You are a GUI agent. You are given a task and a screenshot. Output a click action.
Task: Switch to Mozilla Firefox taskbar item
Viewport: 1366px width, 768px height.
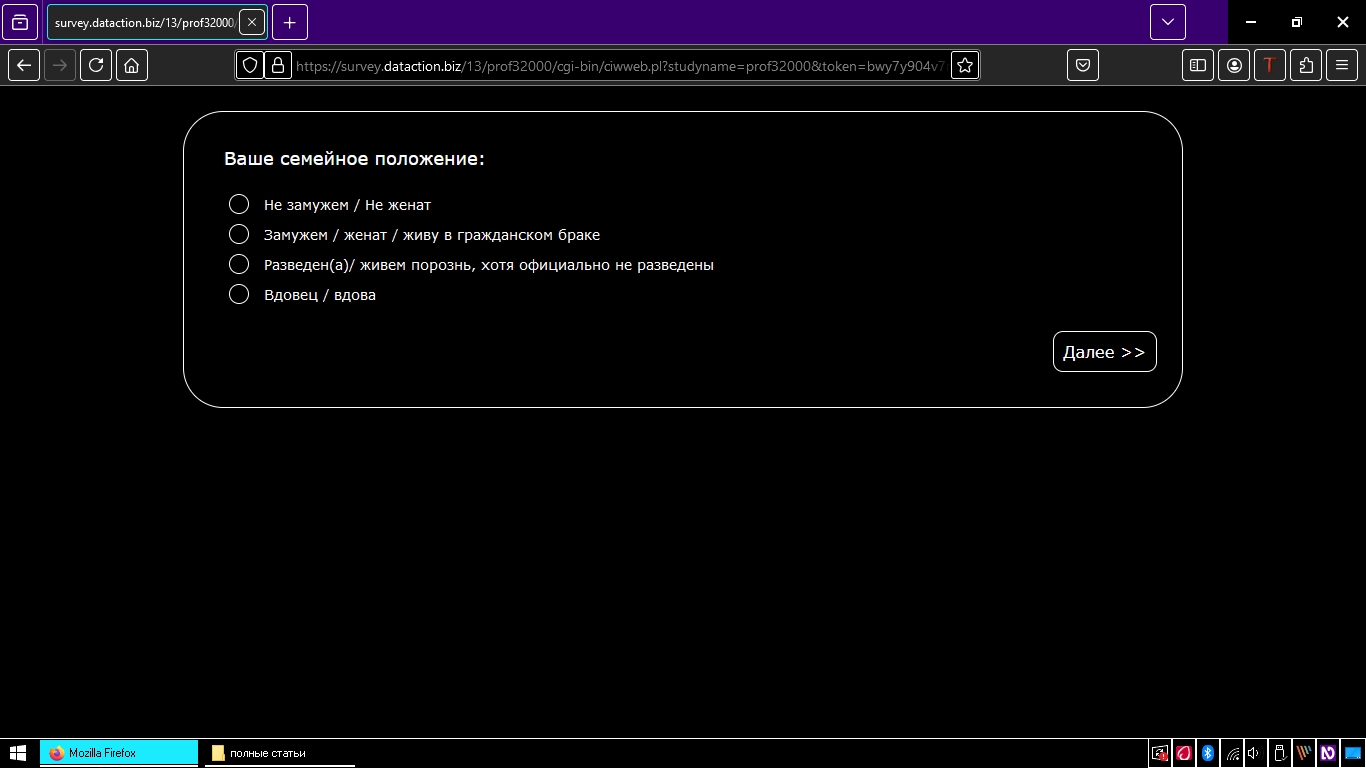[x=119, y=753]
